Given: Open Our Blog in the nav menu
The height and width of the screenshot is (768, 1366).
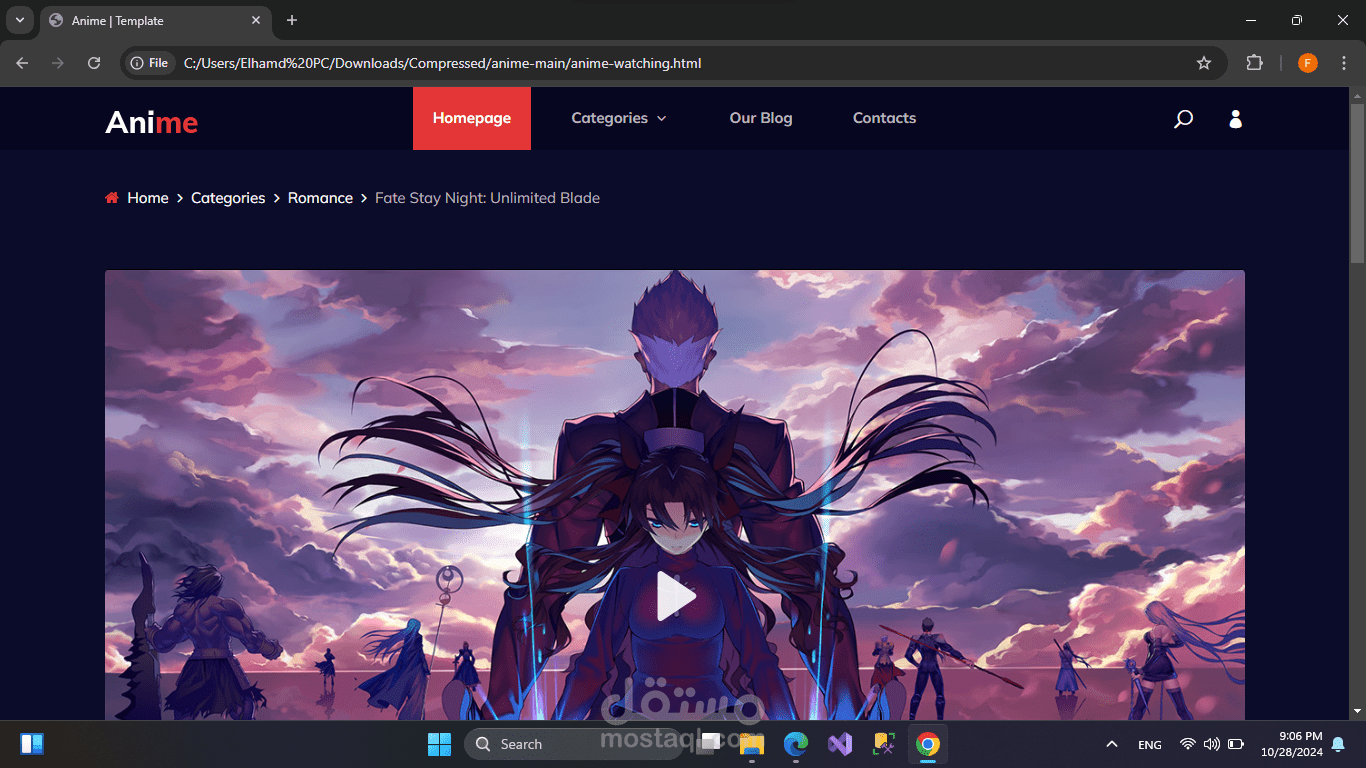Looking at the screenshot, I should (761, 118).
